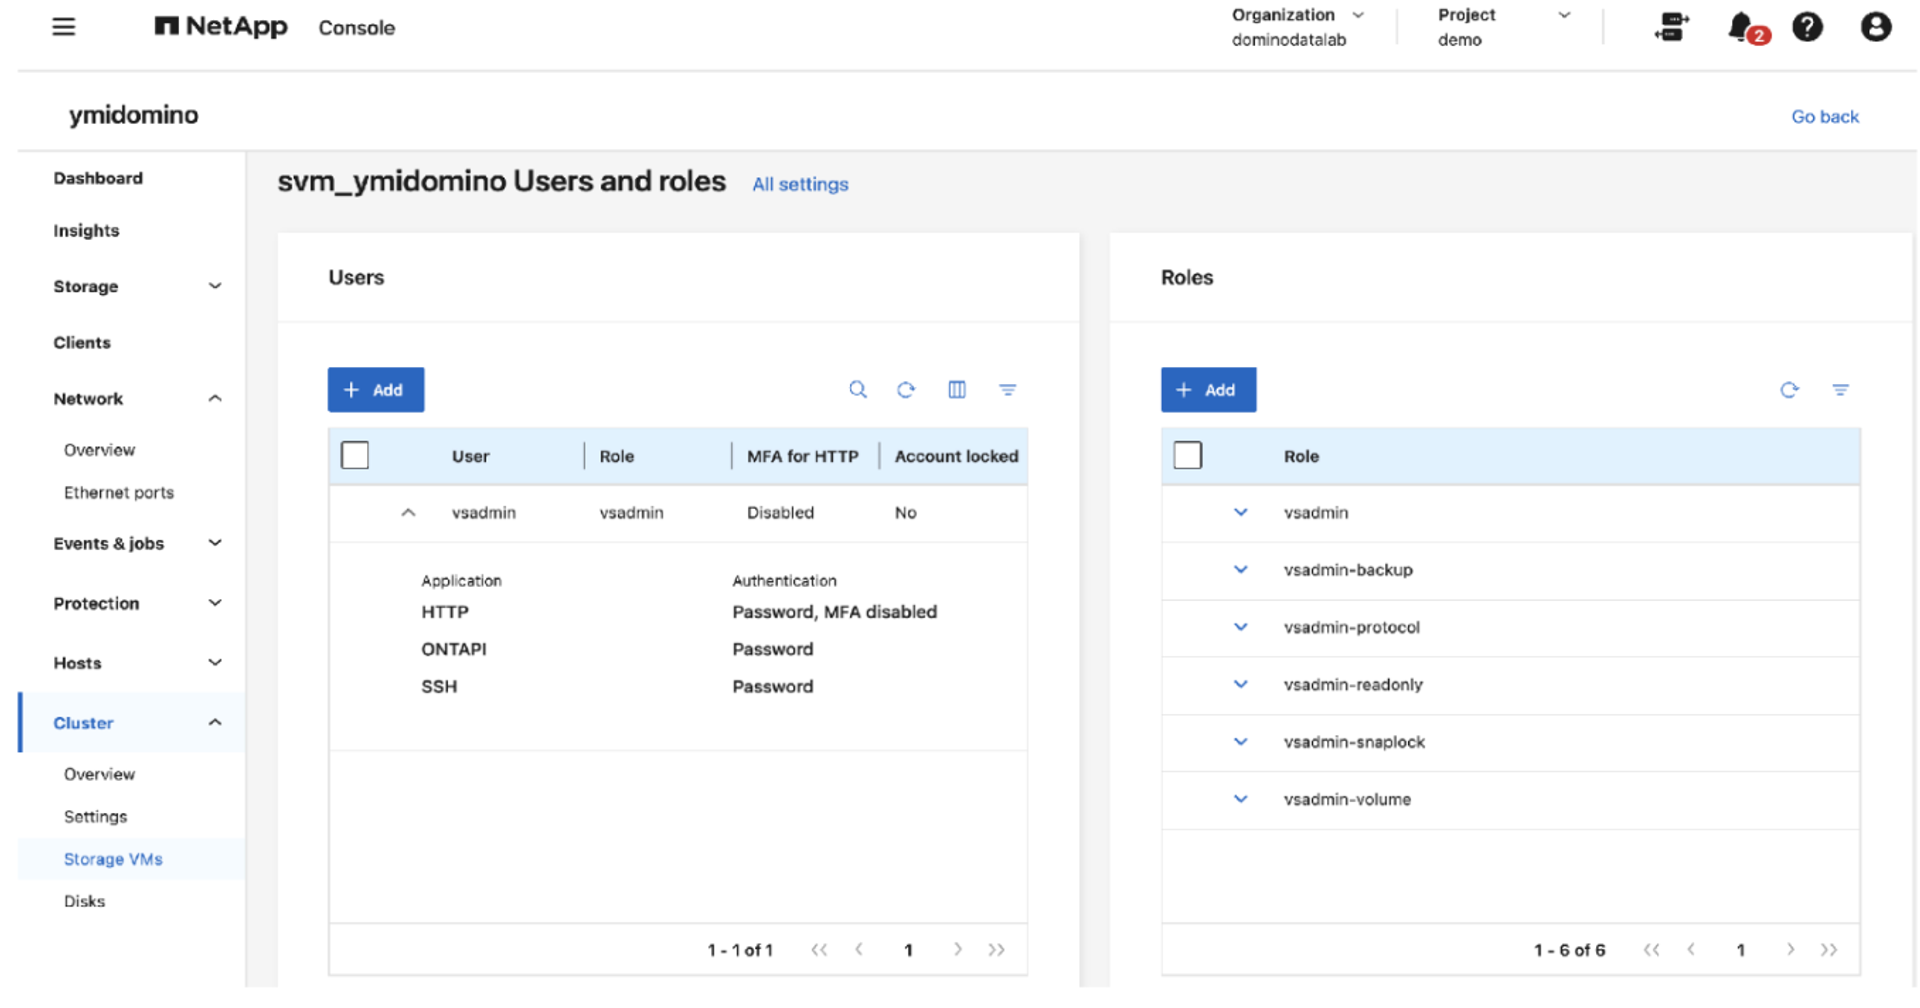Image resolution: width=1920 pixels, height=1008 pixels.
Task: Select all roles checkbox in header
Action: tap(1188, 456)
